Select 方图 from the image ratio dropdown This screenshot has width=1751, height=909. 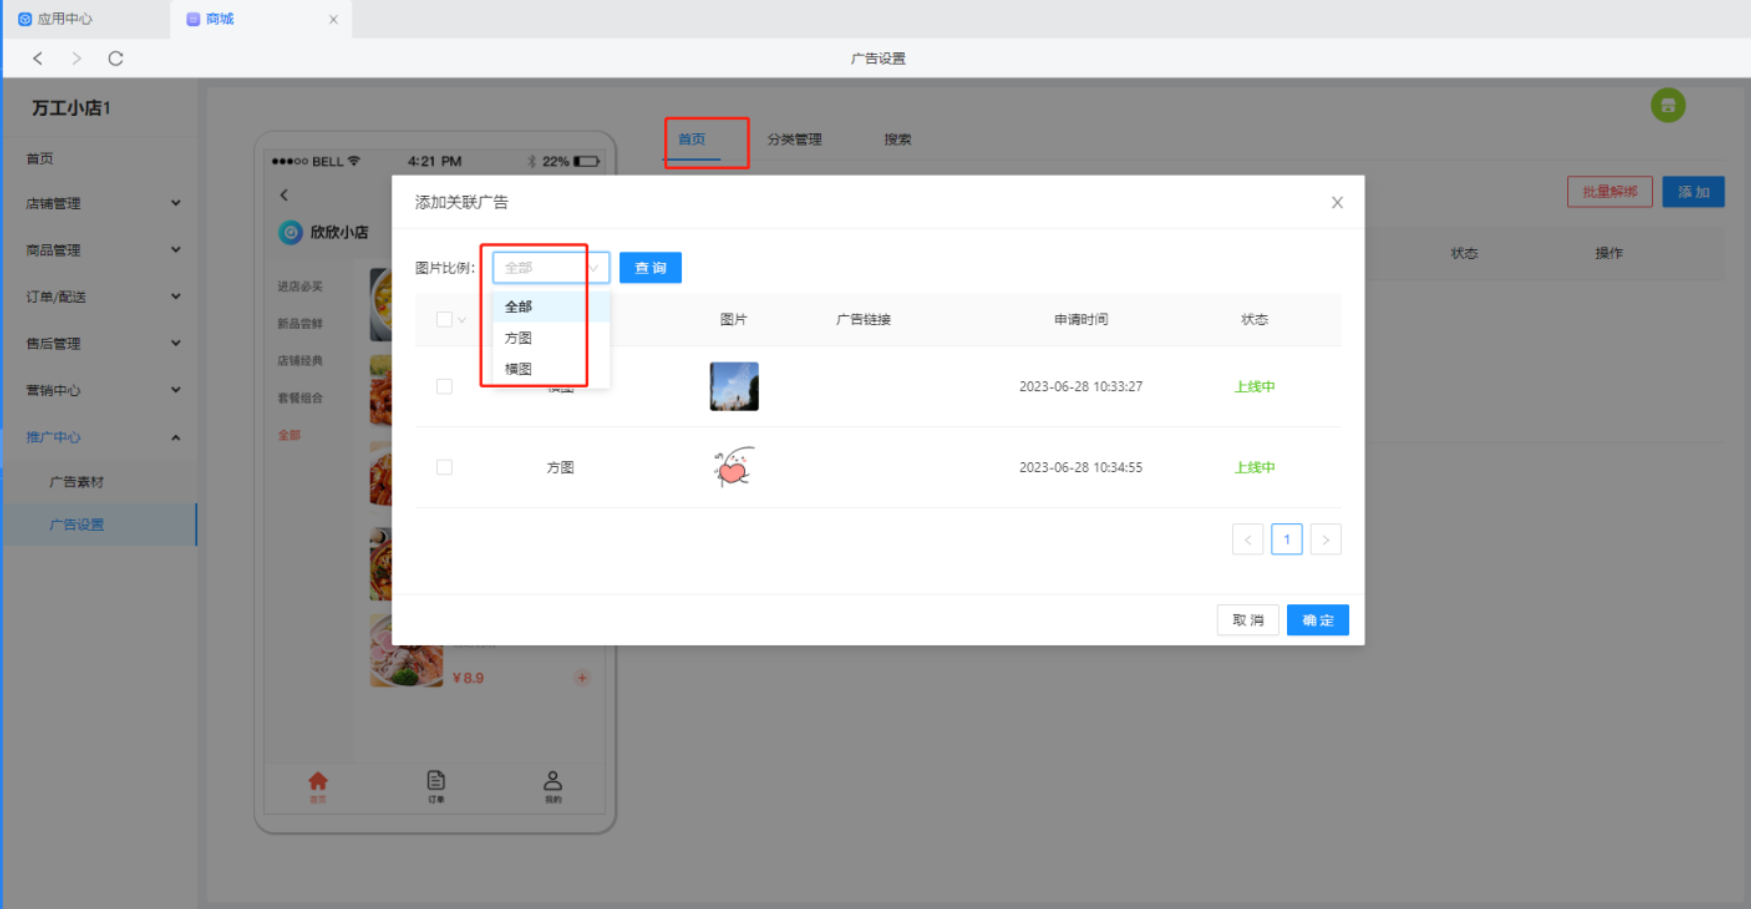click(518, 338)
